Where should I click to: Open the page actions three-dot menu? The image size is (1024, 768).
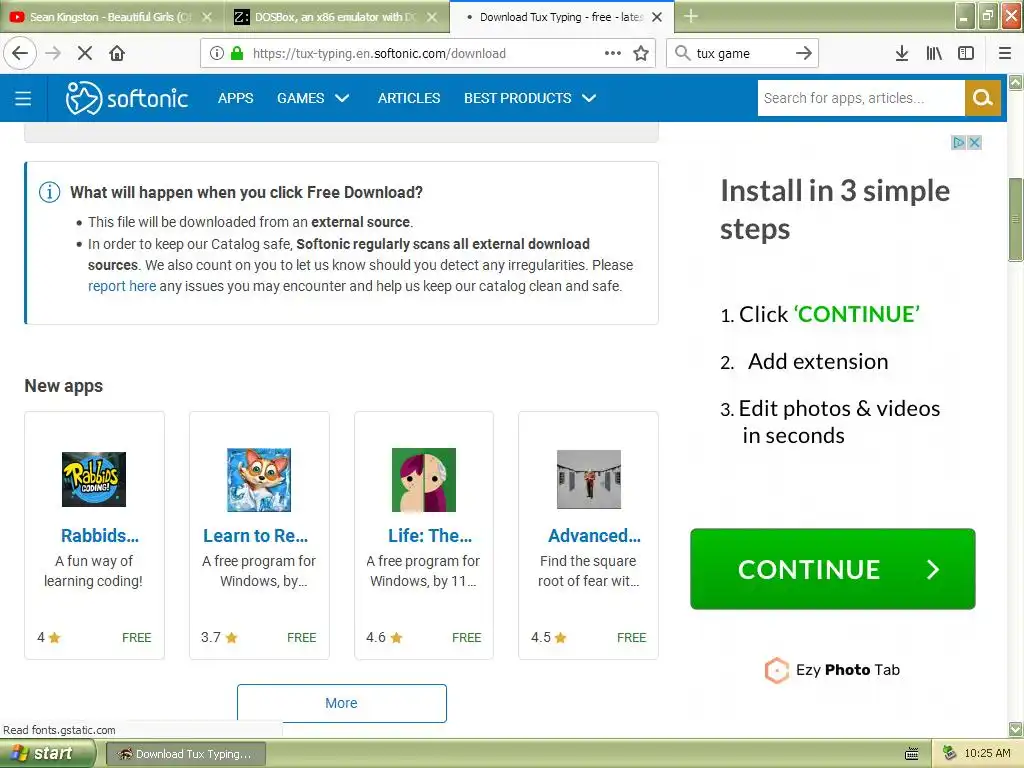click(x=613, y=53)
